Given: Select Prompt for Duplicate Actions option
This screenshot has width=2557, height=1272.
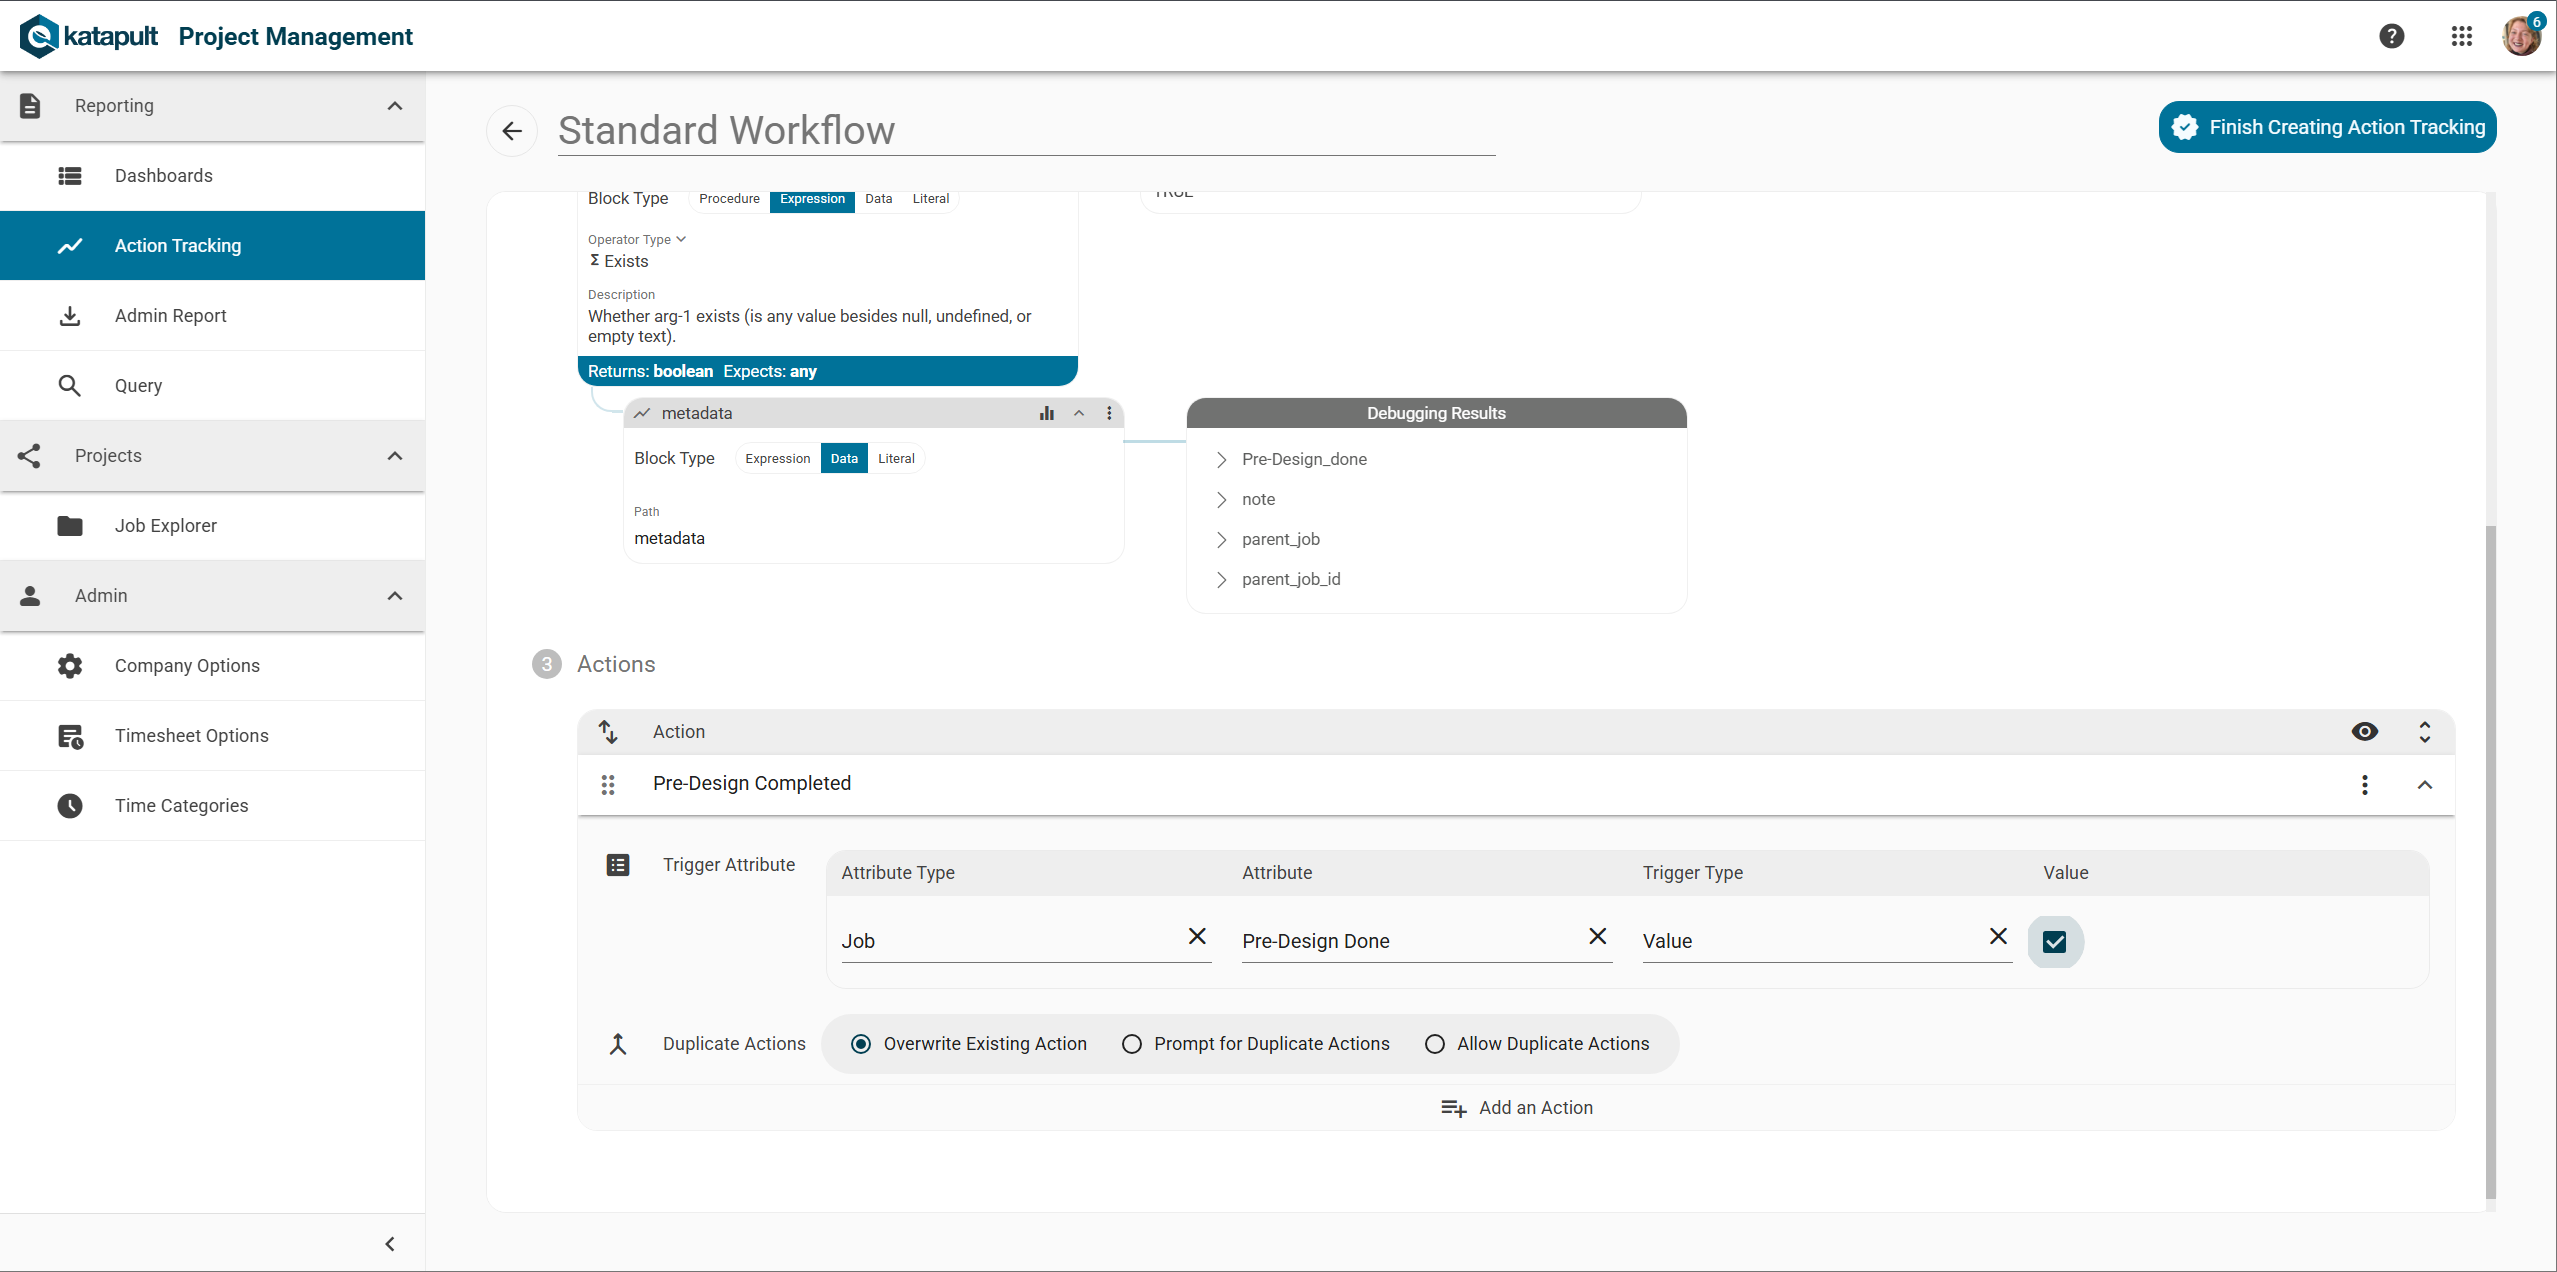Looking at the screenshot, I should pyautogui.click(x=1132, y=1044).
